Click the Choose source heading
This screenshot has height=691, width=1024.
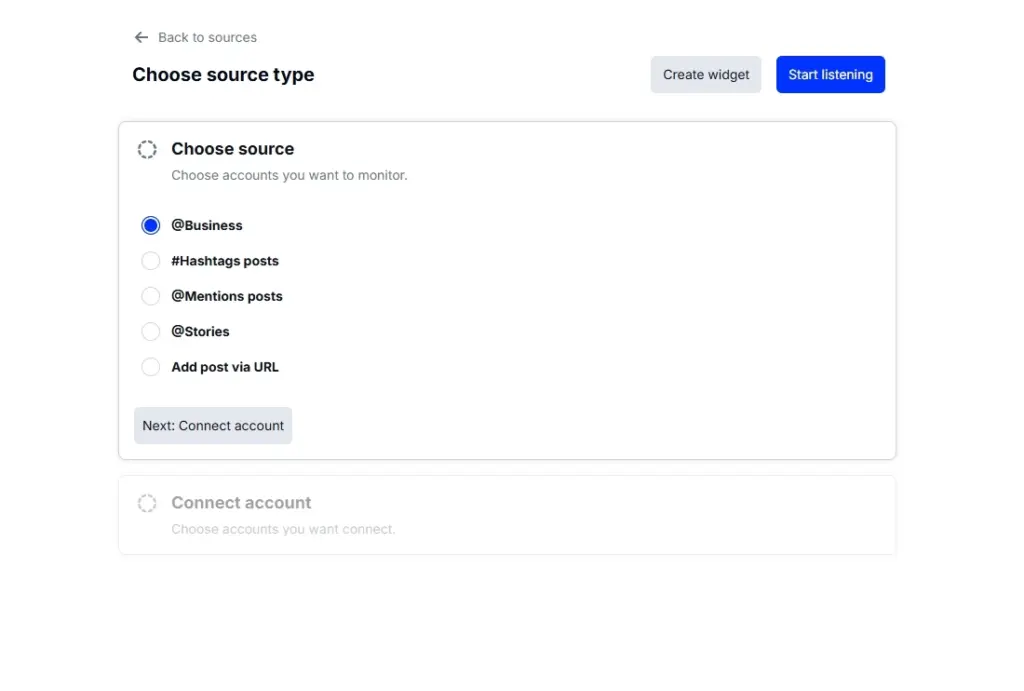pos(232,148)
